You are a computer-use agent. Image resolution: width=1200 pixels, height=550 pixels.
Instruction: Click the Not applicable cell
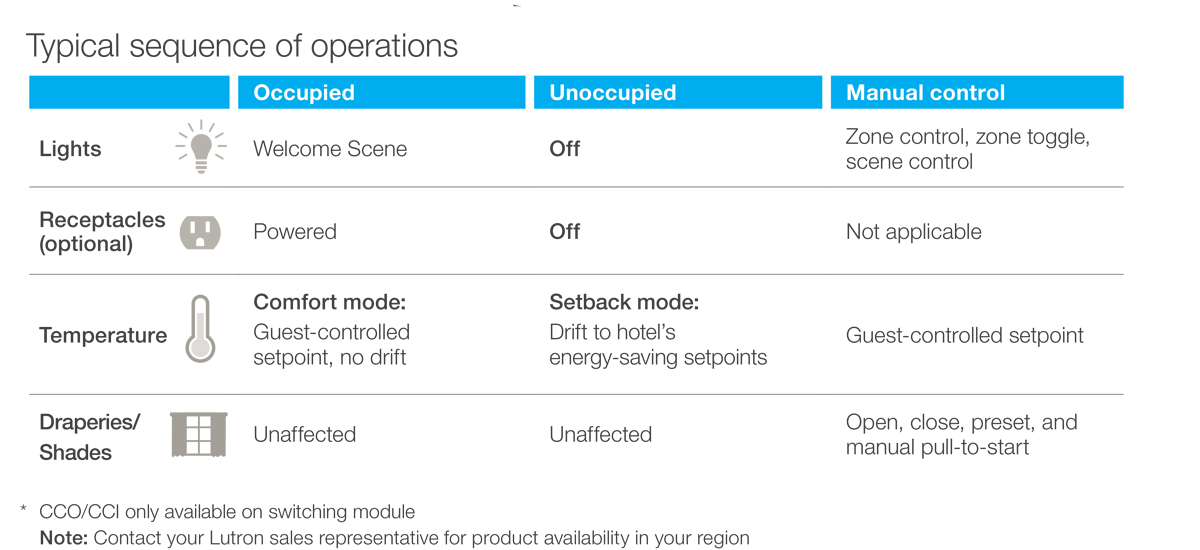pos(913,231)
